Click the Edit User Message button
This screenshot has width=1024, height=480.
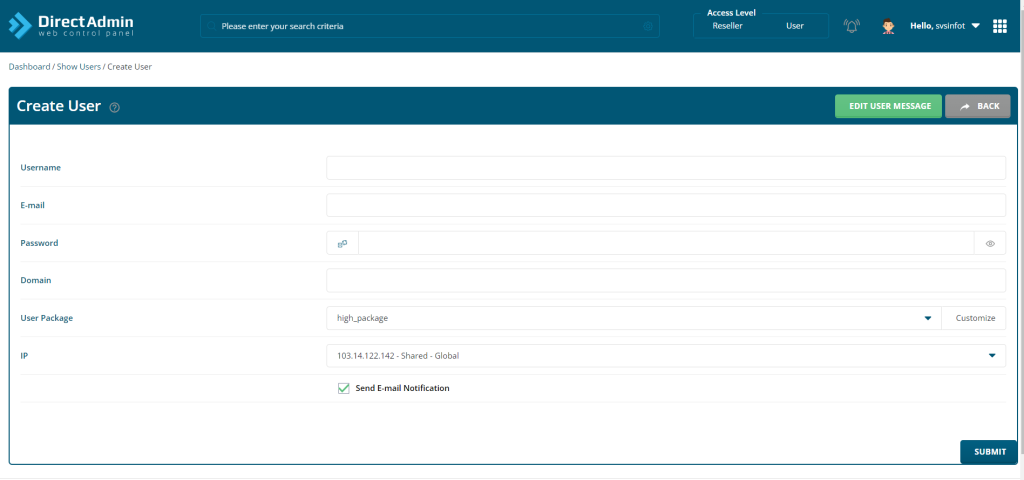(x=888, y=106)
